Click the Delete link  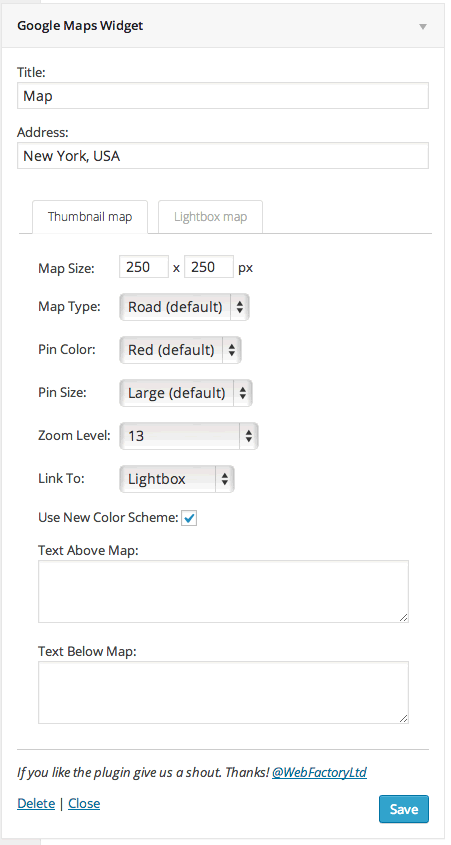(36, 804)
